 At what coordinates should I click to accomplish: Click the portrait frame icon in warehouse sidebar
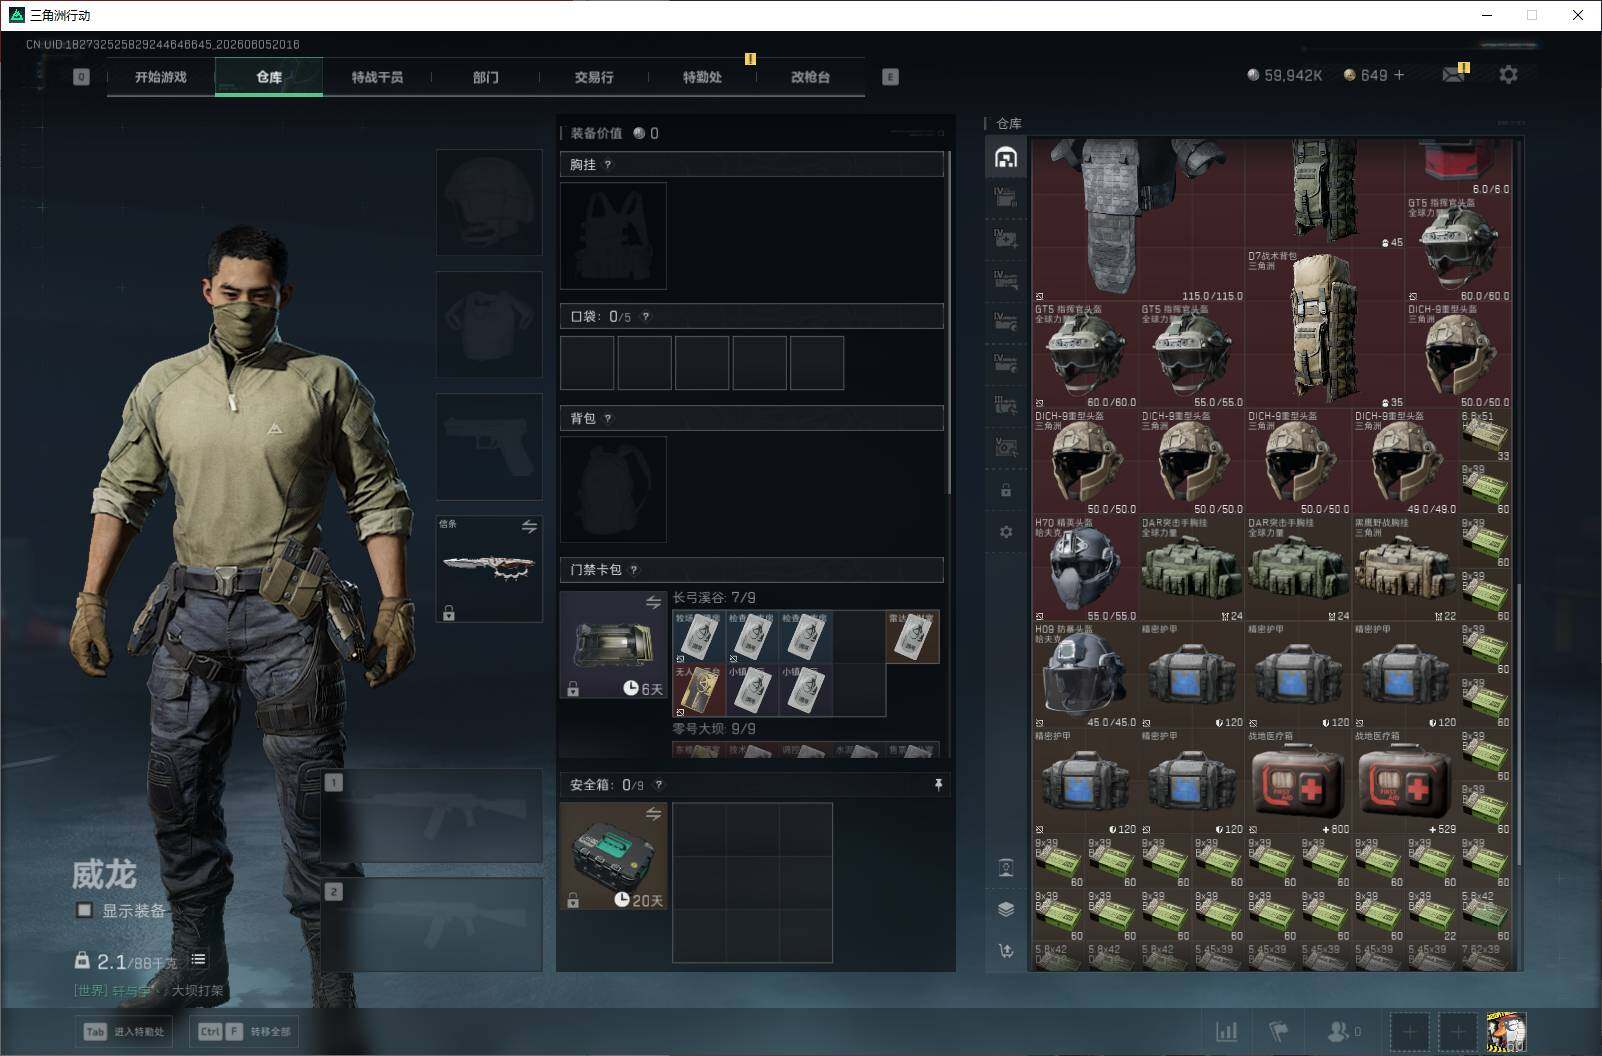[1006, 867]
